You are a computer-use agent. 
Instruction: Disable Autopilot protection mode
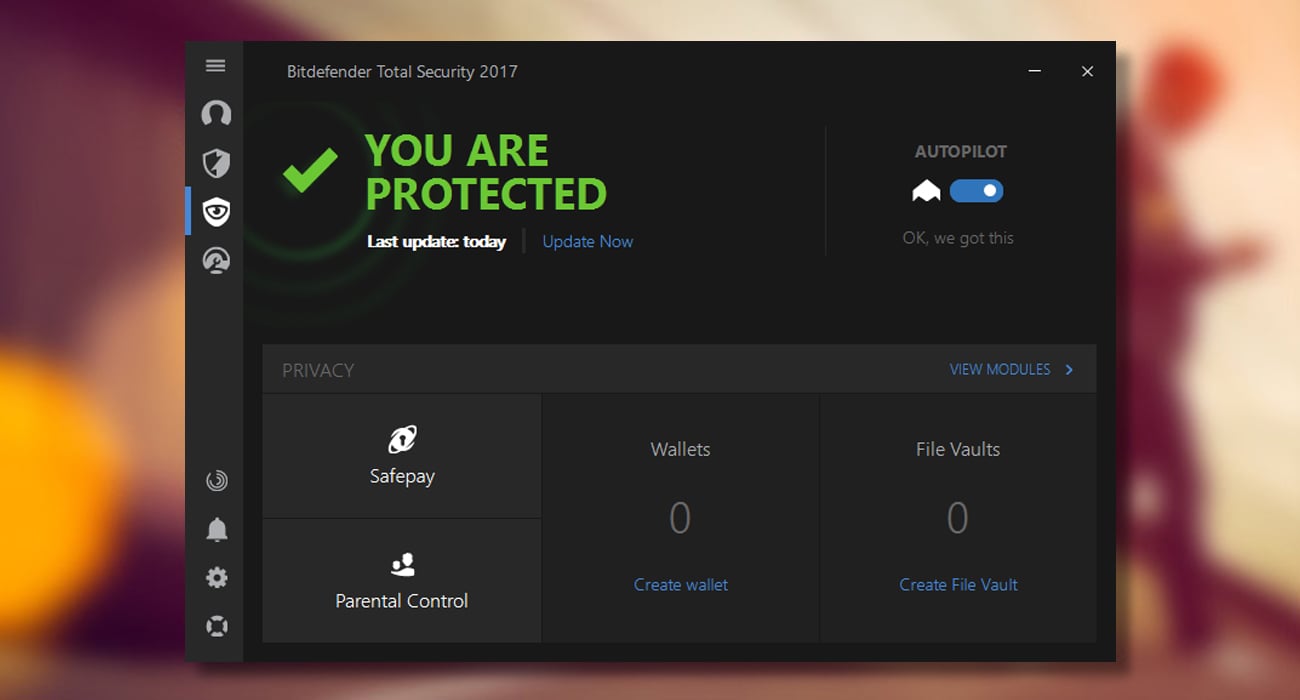(976, 190)
